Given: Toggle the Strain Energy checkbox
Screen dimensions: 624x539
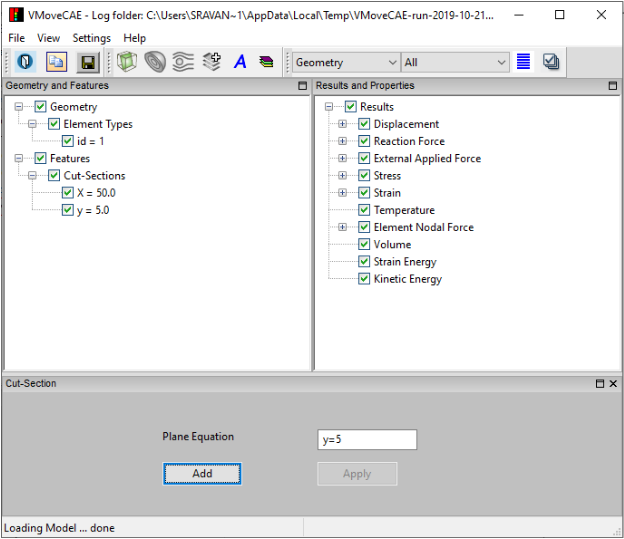Looking at the screenshot, I should (364, 262).
